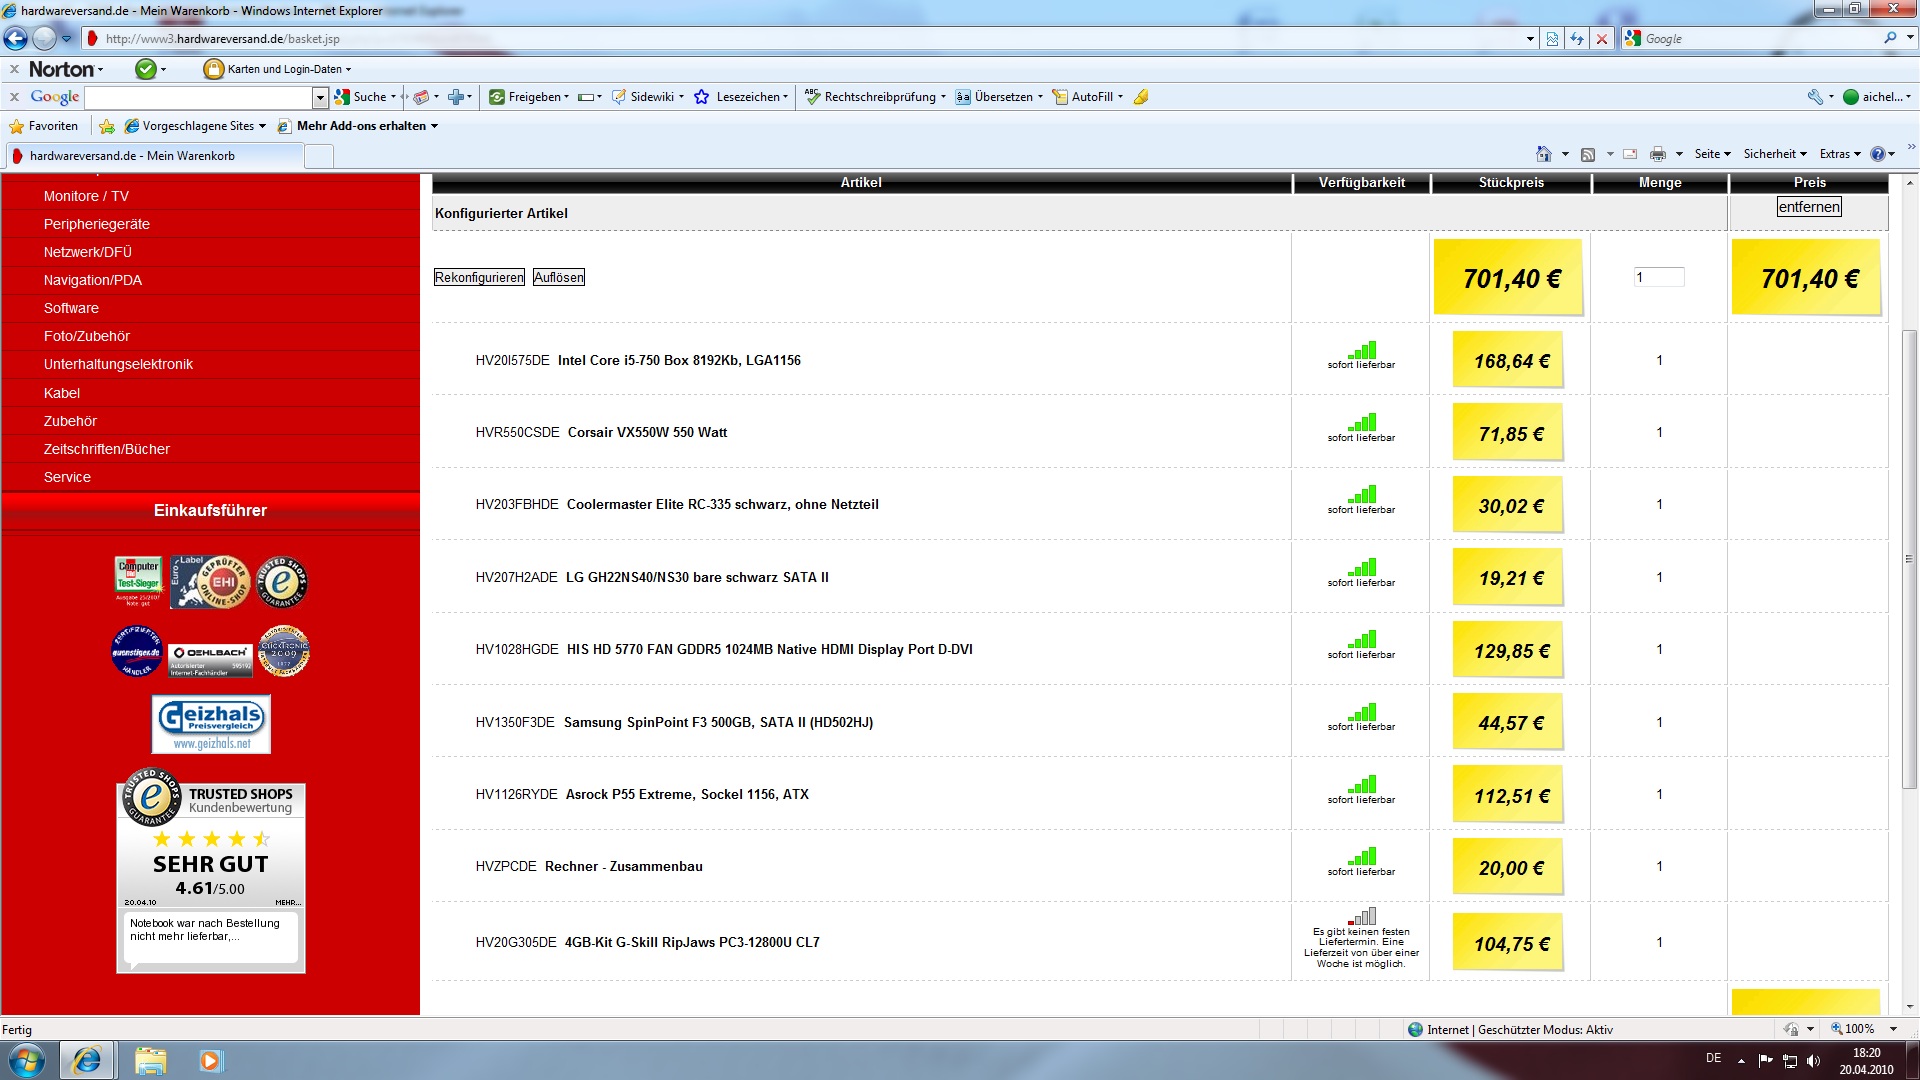Click the Geizhals Preisvergleich logo
This screenshot has width=1920, height=1080.
(211, 724)
